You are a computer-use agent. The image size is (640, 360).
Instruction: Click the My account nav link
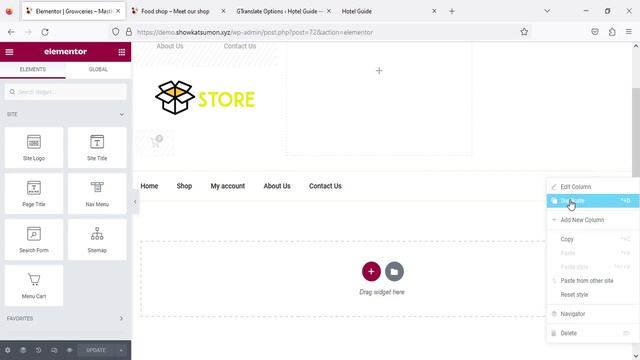[x=228, y=186]
